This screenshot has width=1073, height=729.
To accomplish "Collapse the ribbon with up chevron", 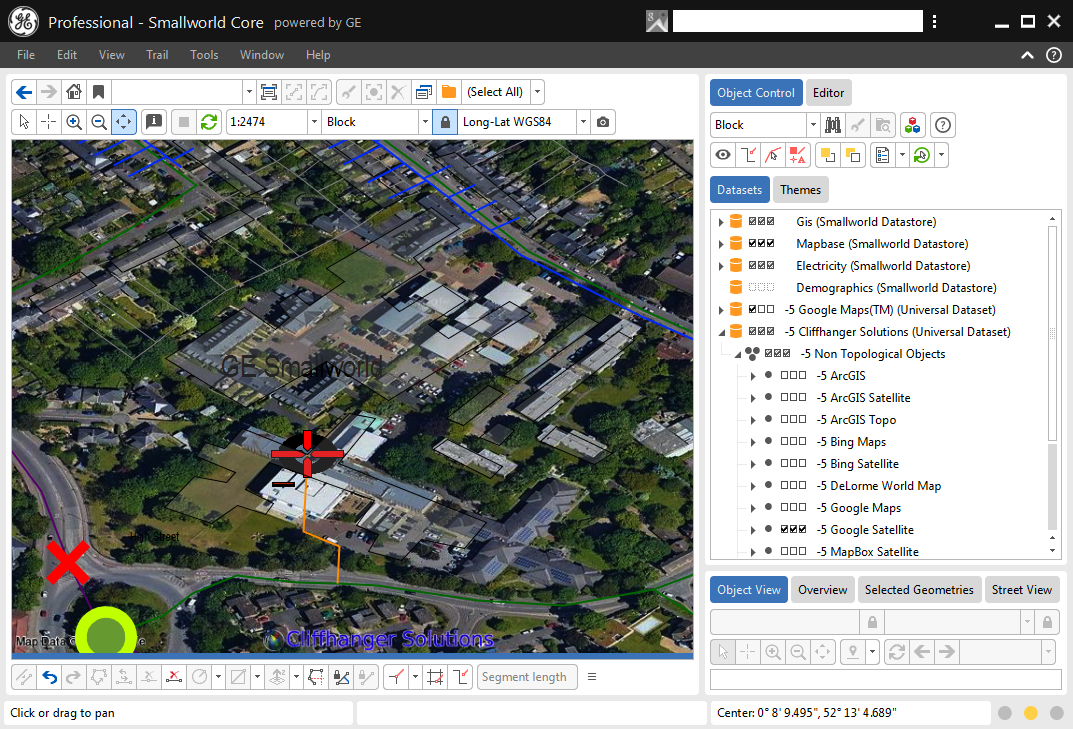I will (1027, 55).
